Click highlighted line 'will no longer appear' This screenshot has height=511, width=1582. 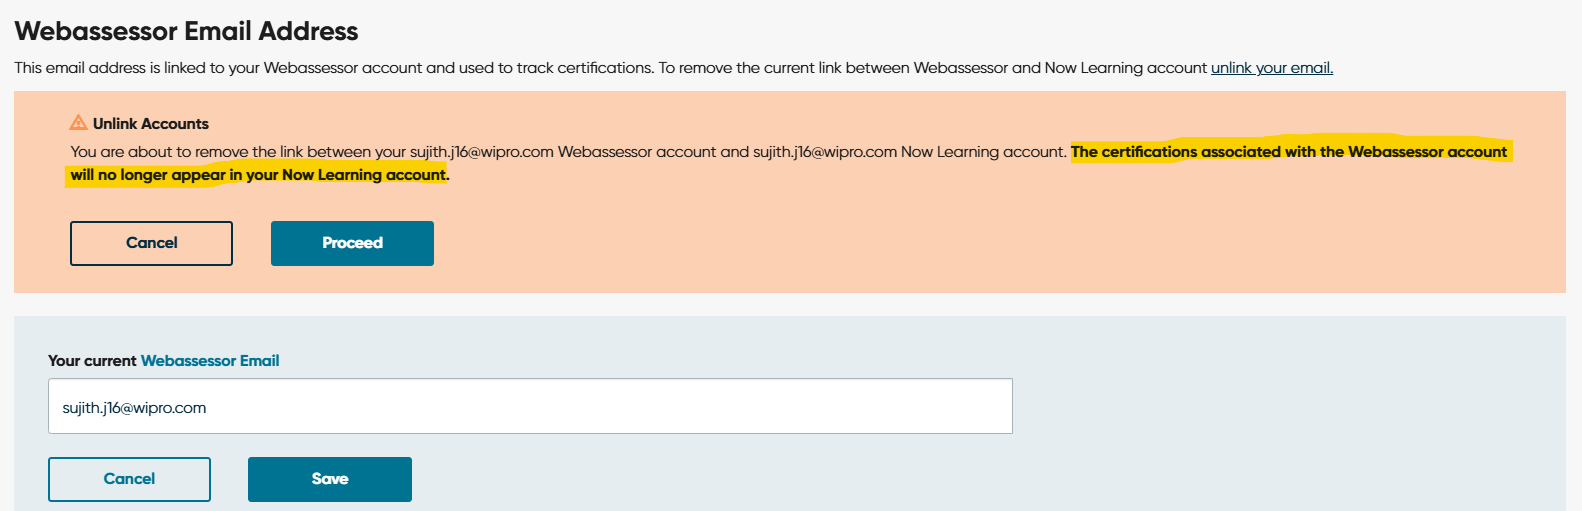(148, 175)
